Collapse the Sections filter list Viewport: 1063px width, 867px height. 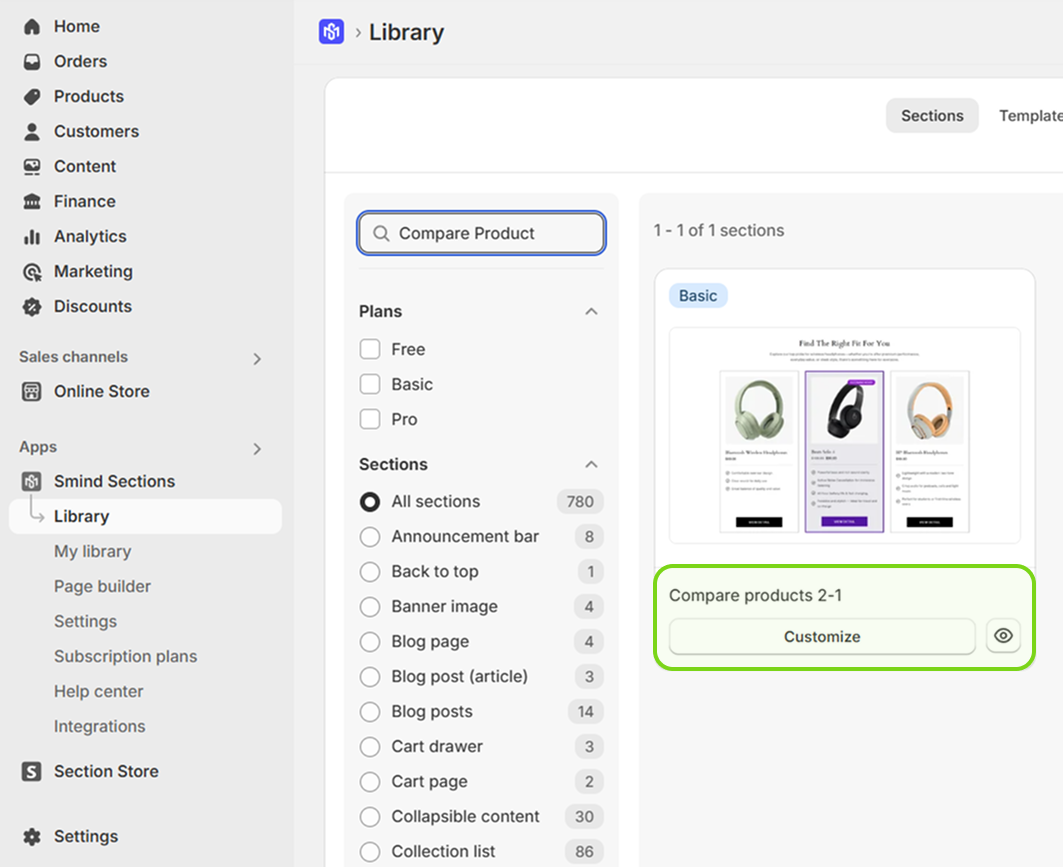tap(591, 465)
